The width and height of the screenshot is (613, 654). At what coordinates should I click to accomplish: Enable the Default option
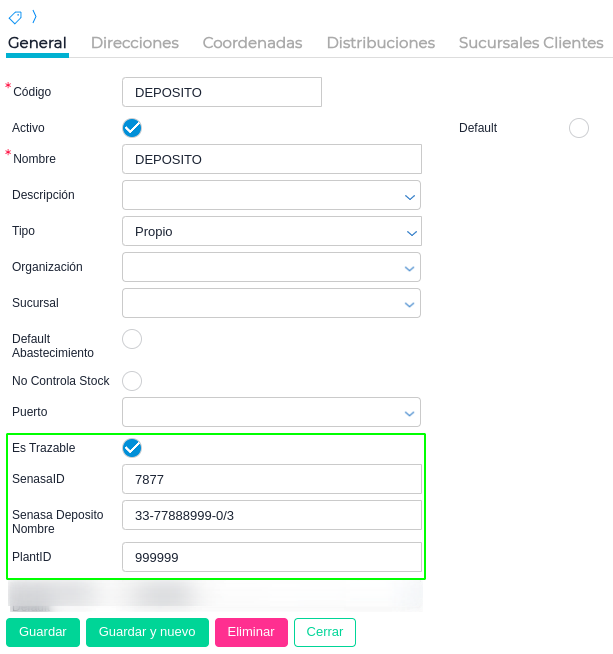click(x=578, y=128)
